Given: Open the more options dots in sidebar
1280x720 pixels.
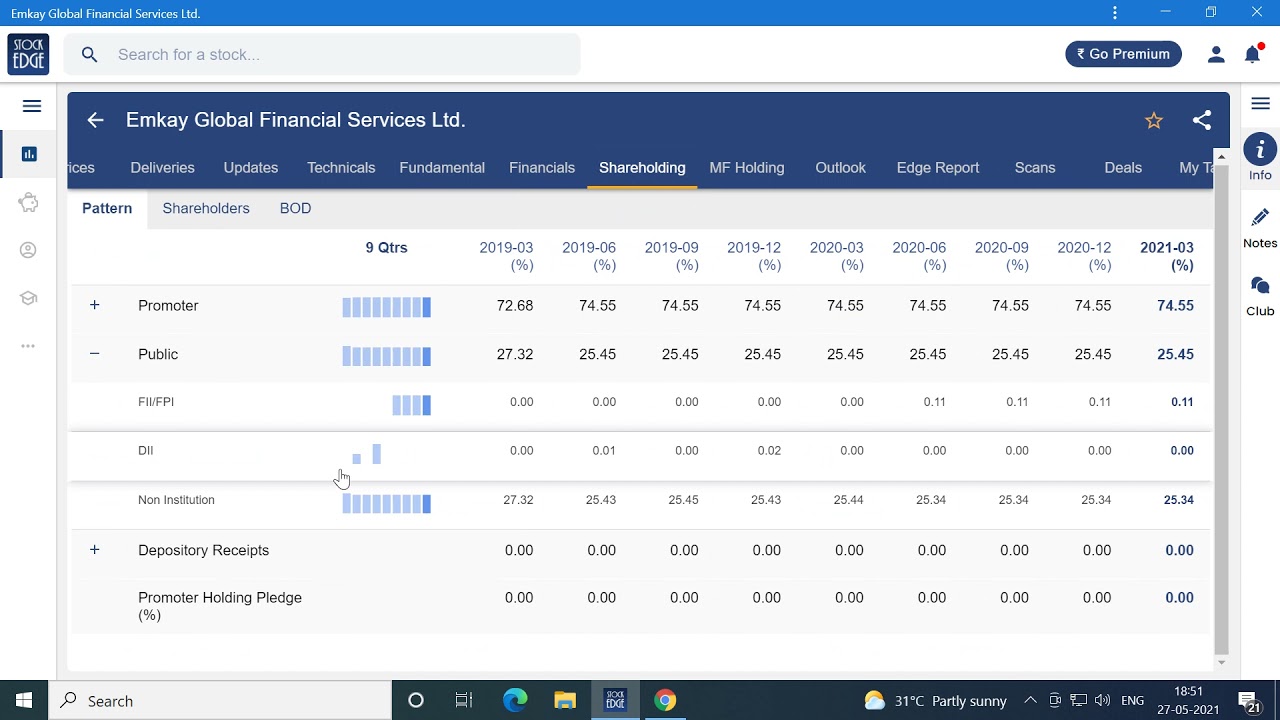Looking at the screenshot, I should [x=28, y=346].
